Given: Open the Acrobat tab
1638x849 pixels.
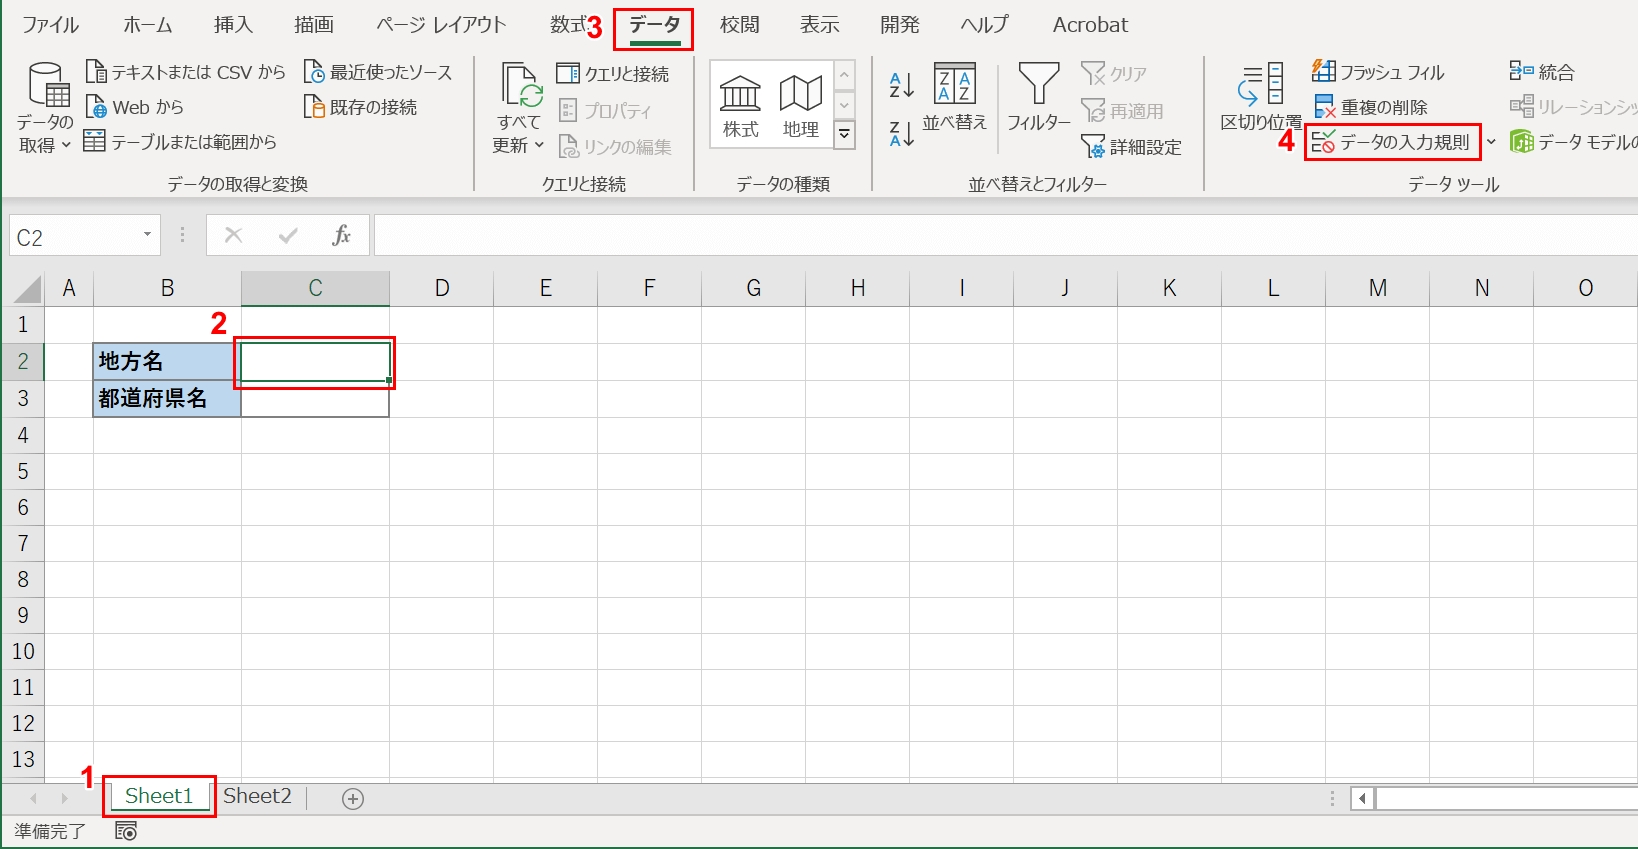Looking at the screenshot, I should 1090,25.
